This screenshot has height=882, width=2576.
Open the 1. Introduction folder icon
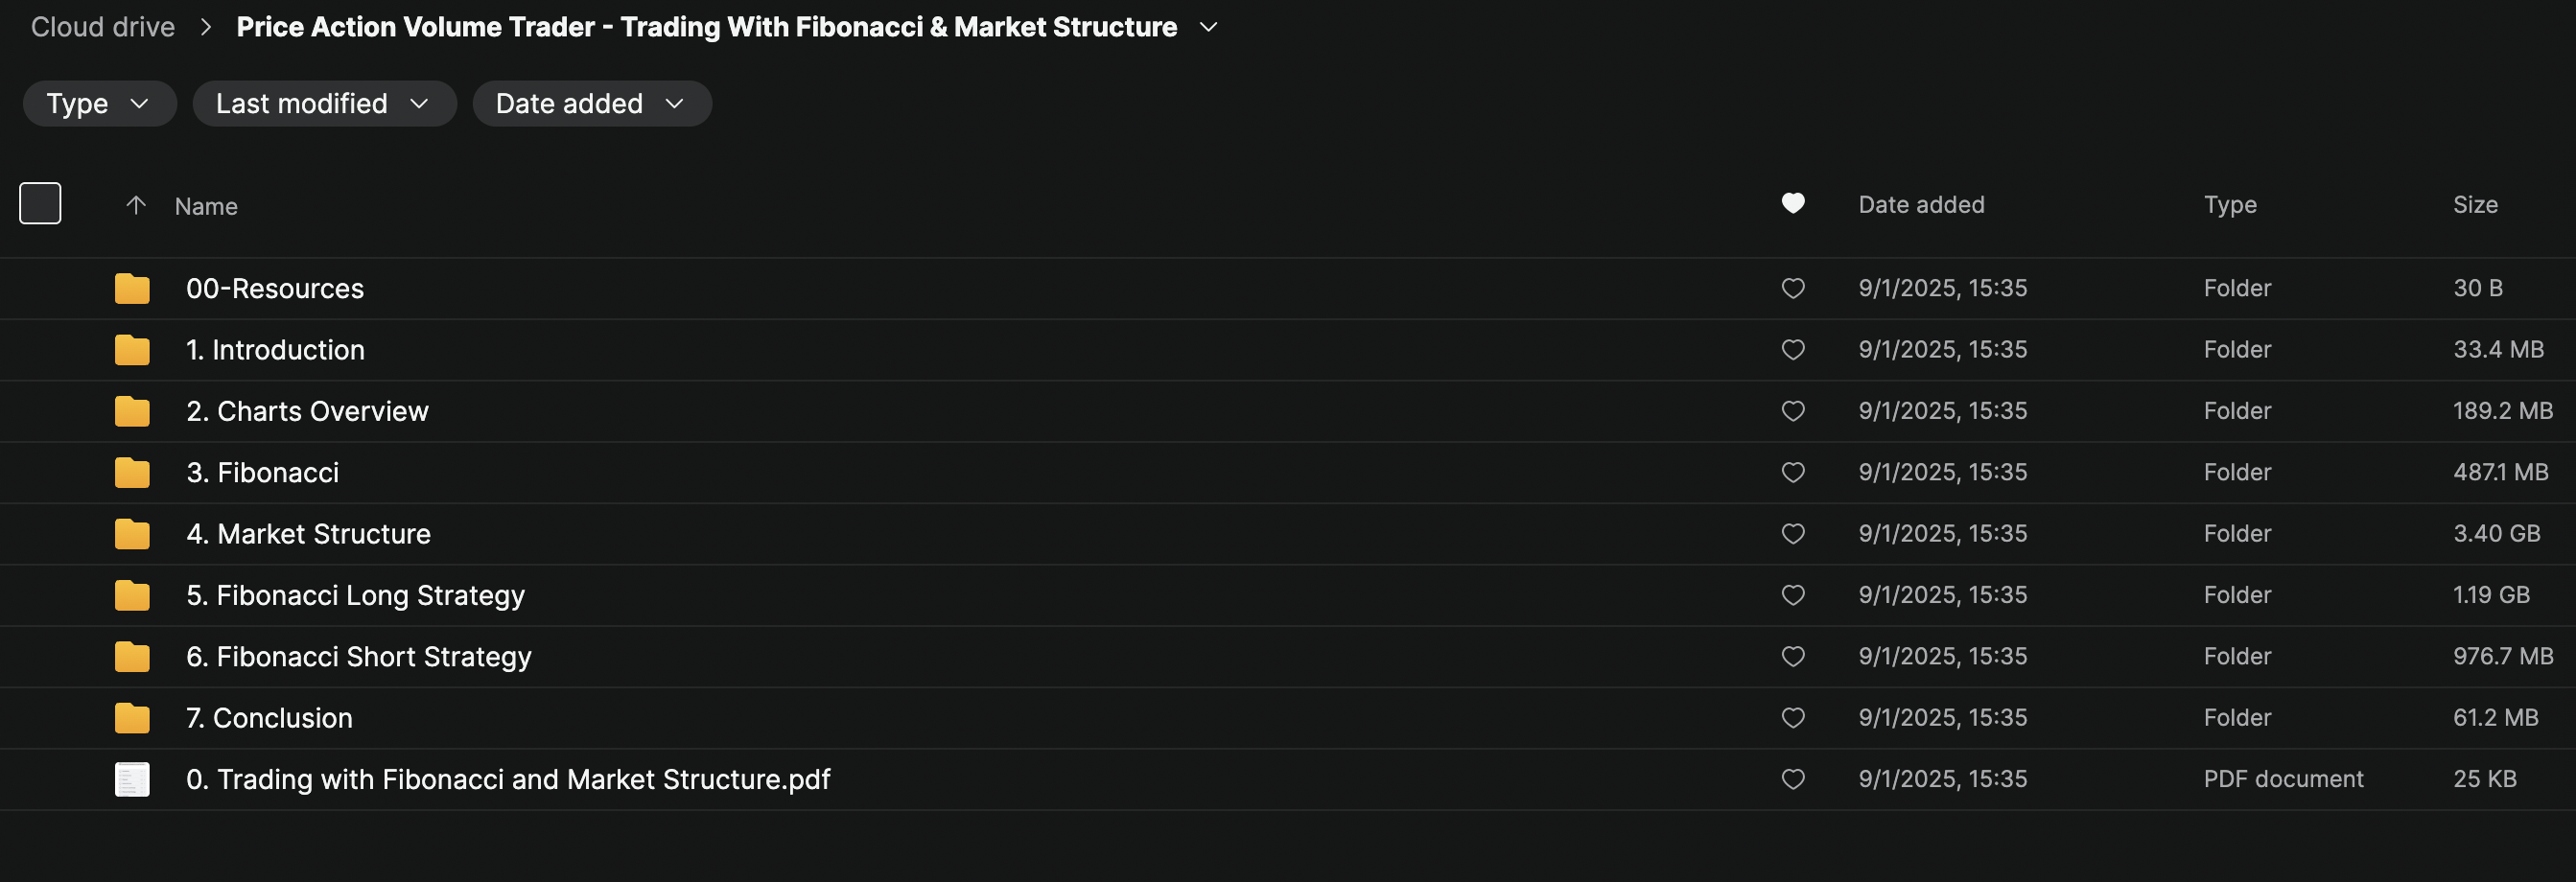click(x=131, y=349)
